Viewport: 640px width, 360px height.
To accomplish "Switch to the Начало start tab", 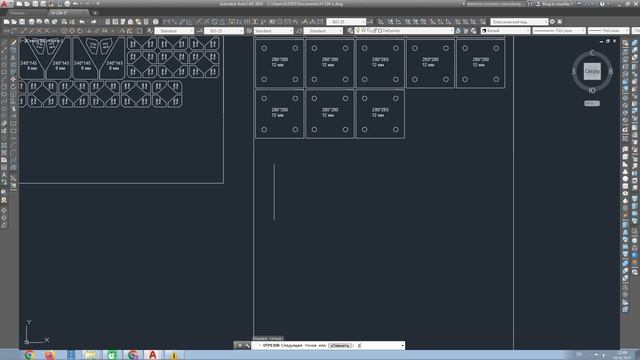I will click(18, 13).
